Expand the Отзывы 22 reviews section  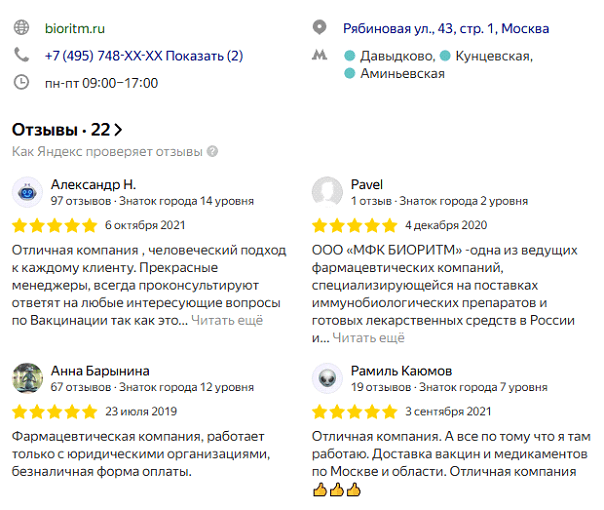(x=67, y=129)
